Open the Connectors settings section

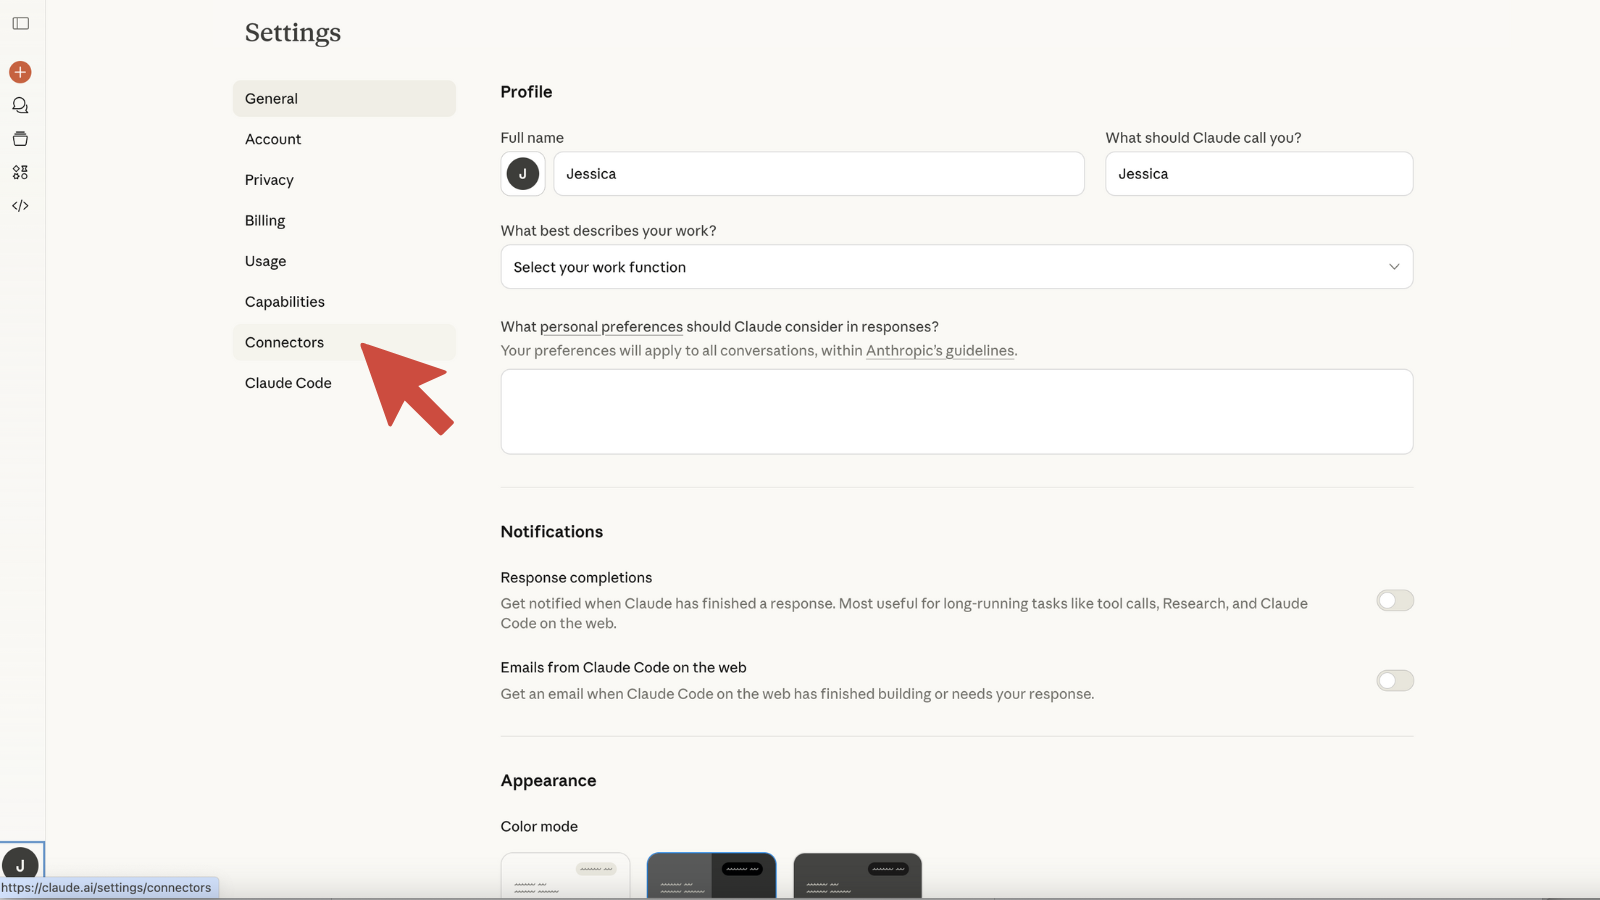285,343
